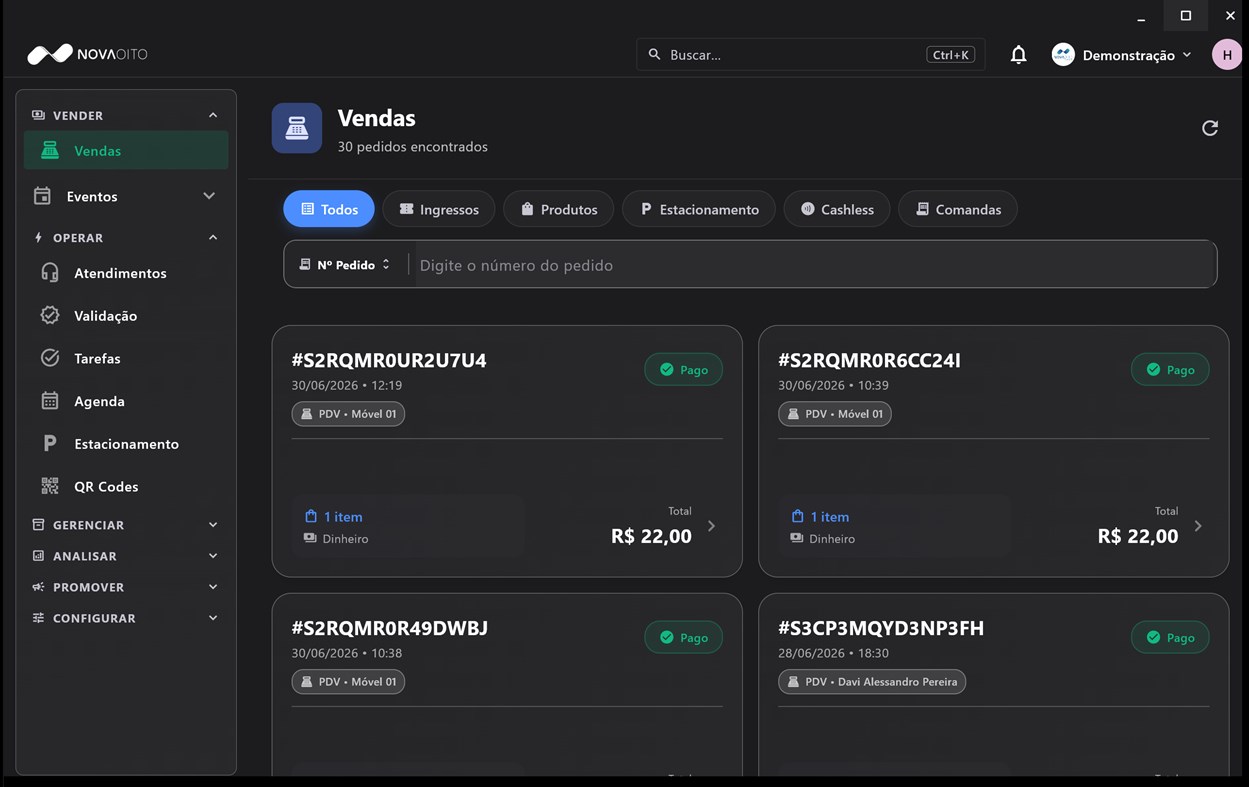
Task: Switch to the Ingressos tab
Action: click(439, 209)
